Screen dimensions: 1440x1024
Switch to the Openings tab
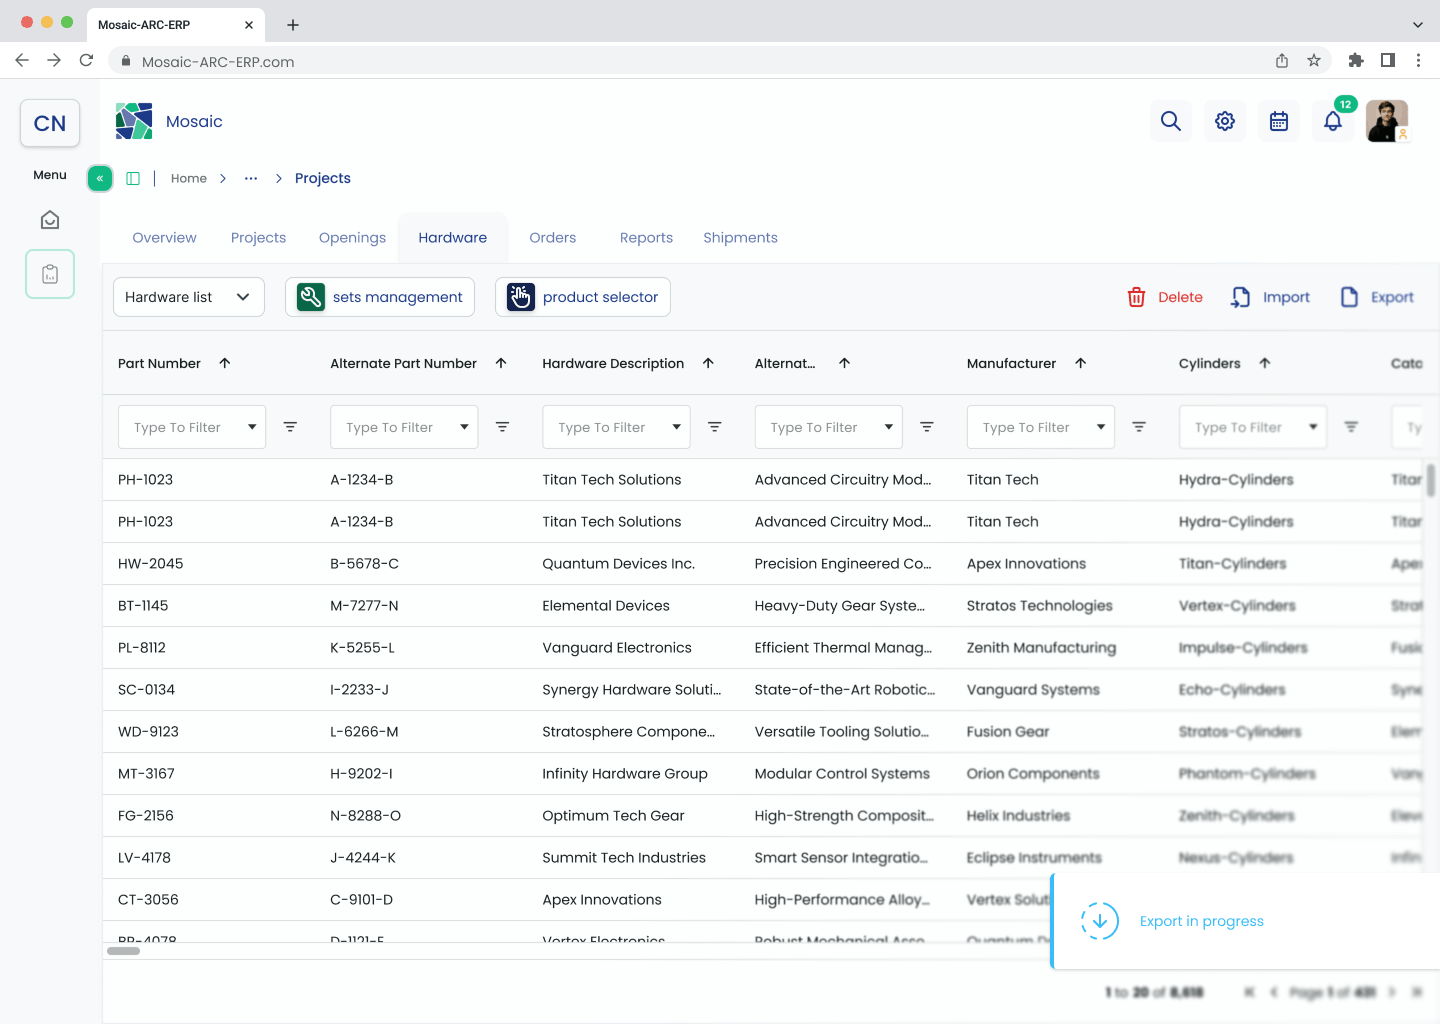352,238
